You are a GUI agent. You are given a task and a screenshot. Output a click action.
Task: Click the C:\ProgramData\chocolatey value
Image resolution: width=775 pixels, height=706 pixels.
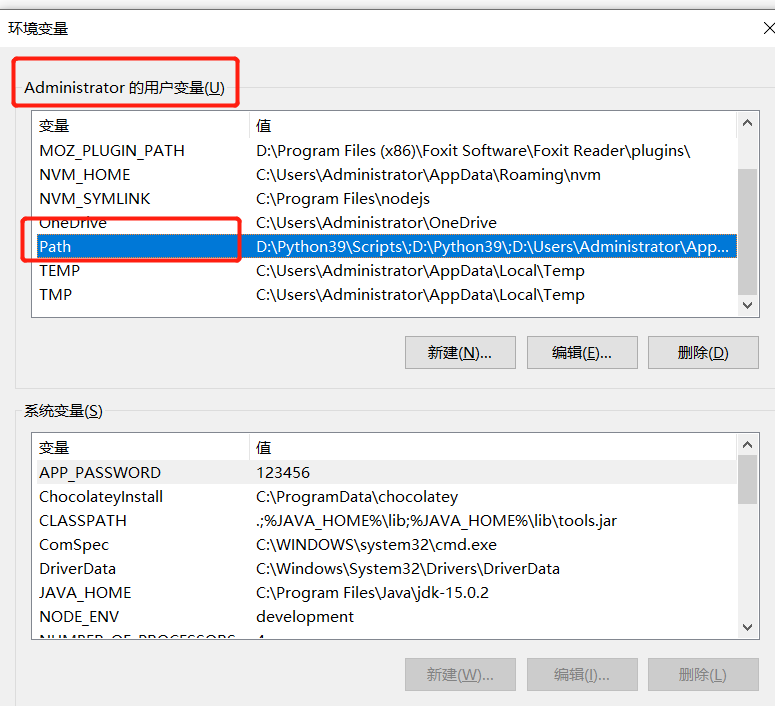pos(357,496)
